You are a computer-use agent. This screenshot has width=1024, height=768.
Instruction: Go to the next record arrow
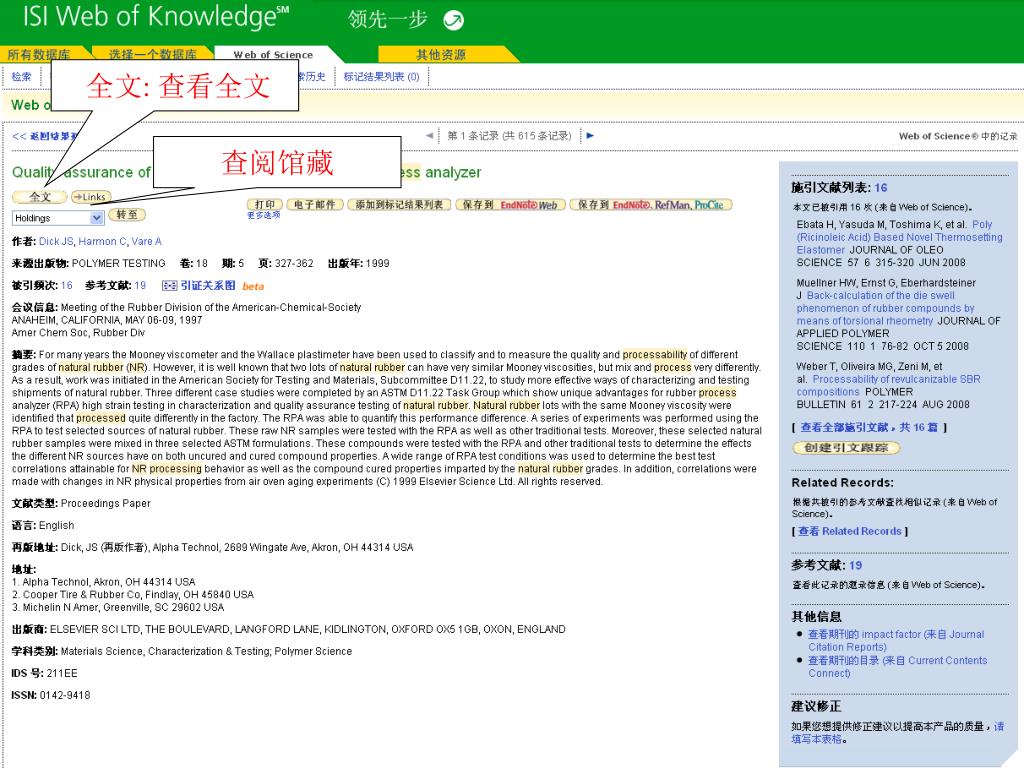590,136
